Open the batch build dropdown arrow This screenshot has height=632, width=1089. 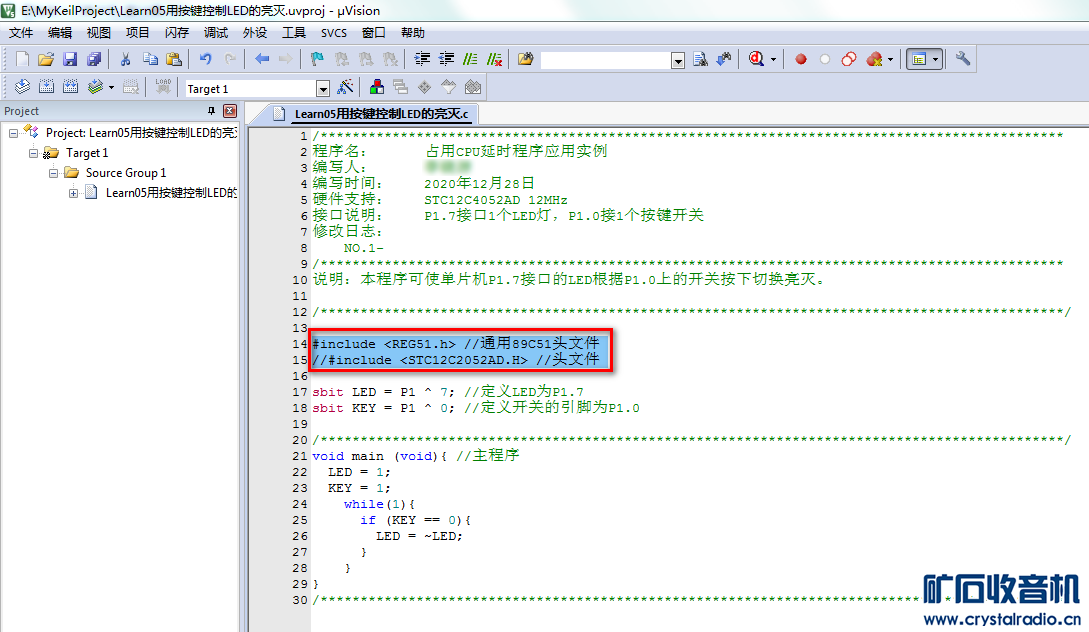[111, 88]
